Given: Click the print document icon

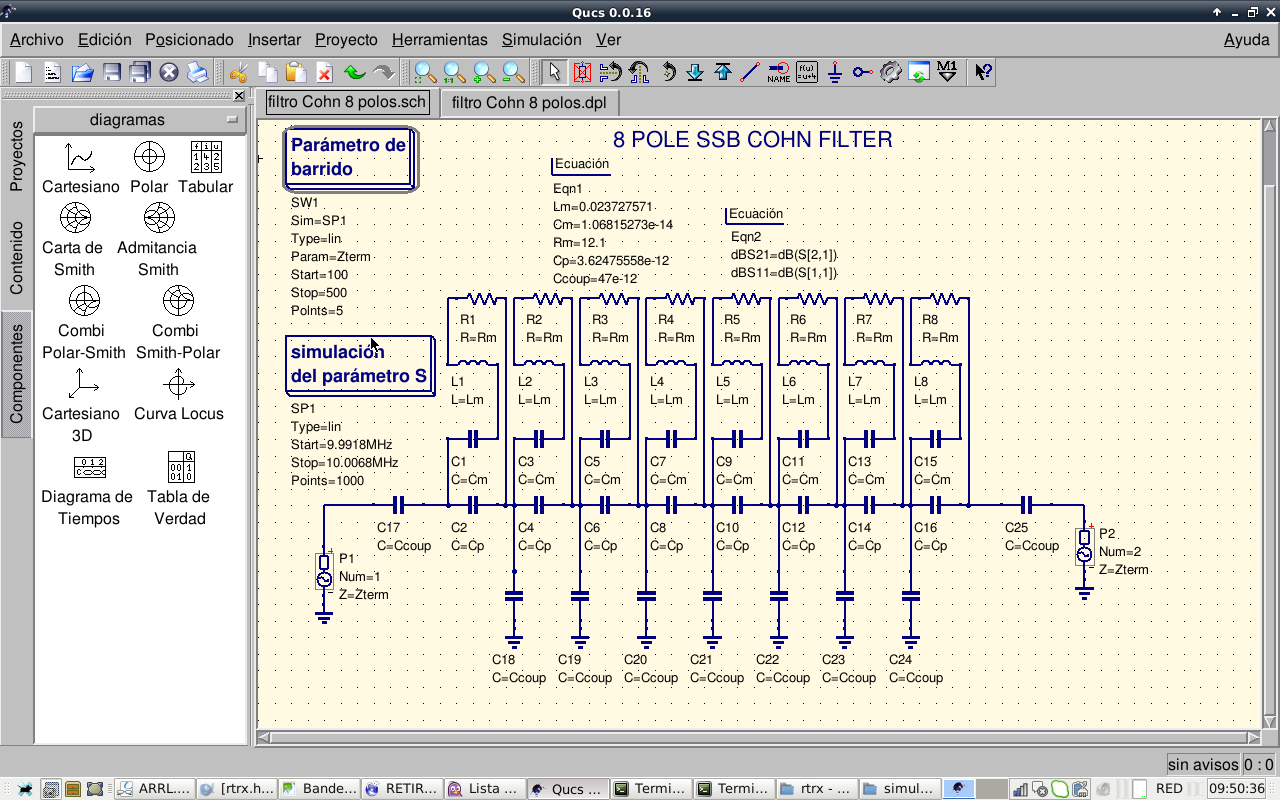Looking at the screenshot, I should [x=197, y=72].
